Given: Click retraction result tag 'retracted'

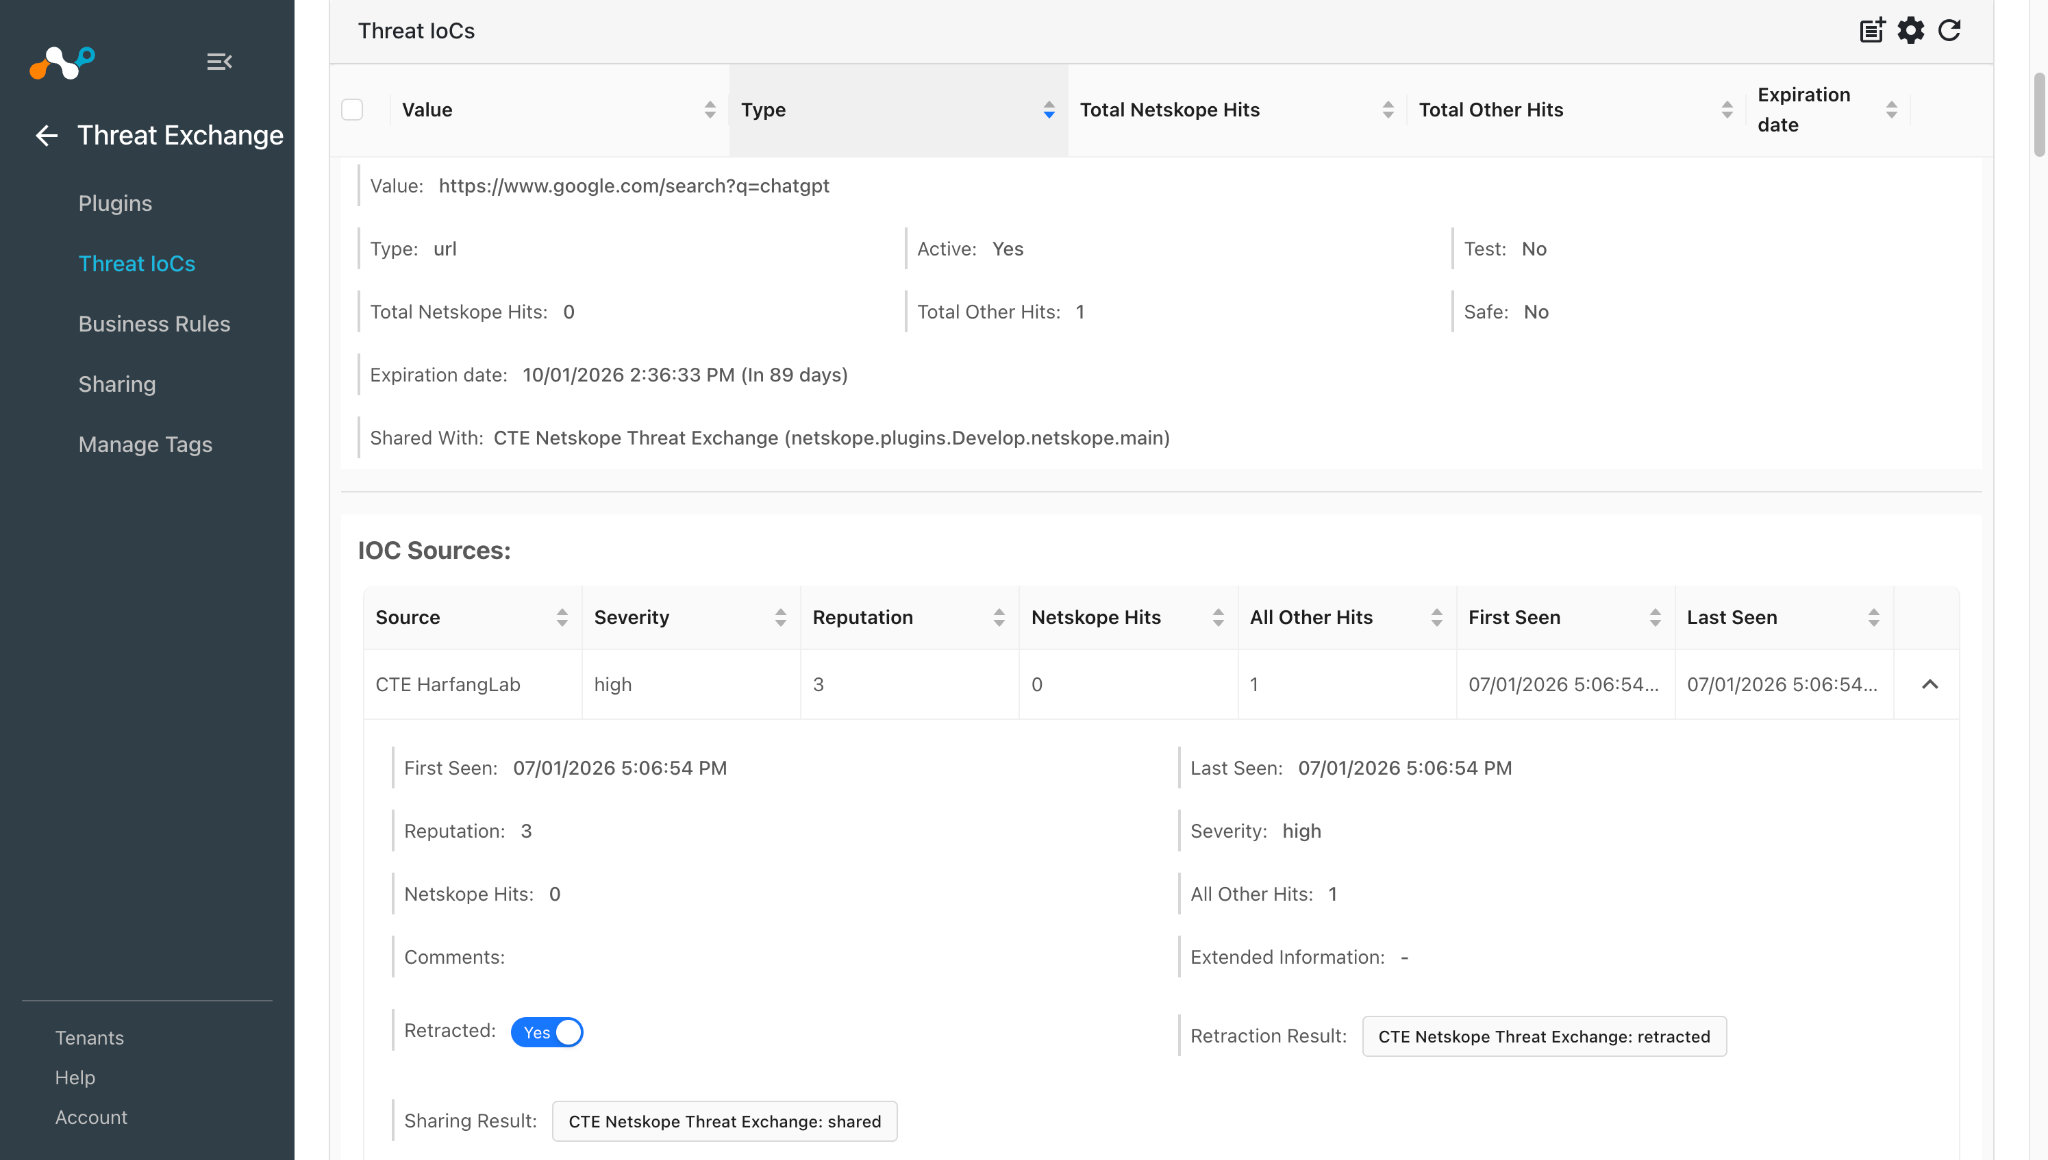Looking at the screenshot, I should point(1544,1037).
